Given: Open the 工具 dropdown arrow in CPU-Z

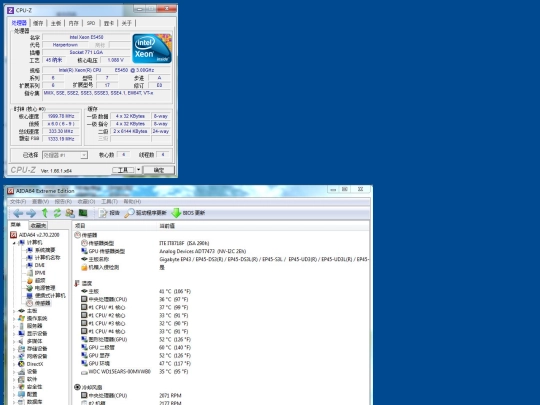Looking at the screenshot, I should (x=138, y=170).
